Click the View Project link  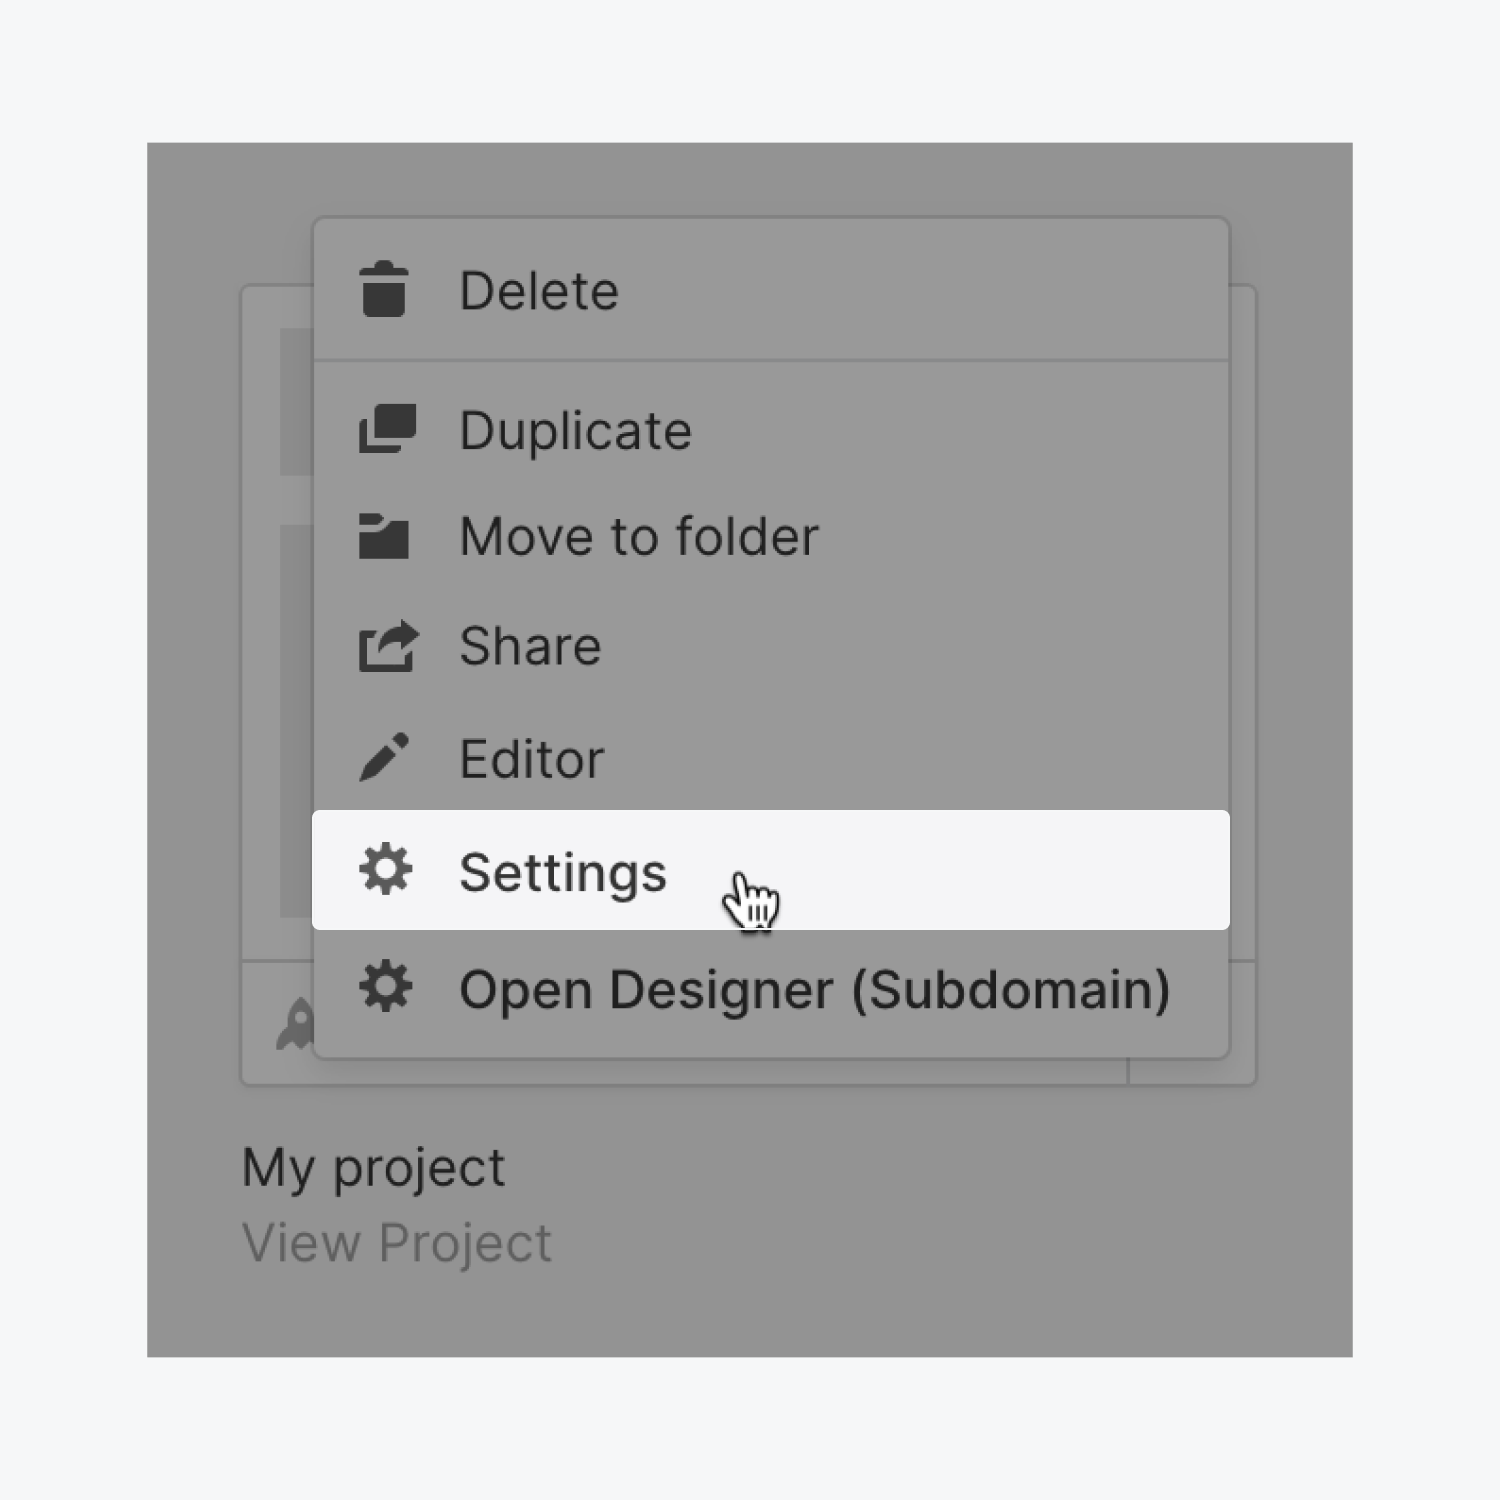coord(397,1243)
